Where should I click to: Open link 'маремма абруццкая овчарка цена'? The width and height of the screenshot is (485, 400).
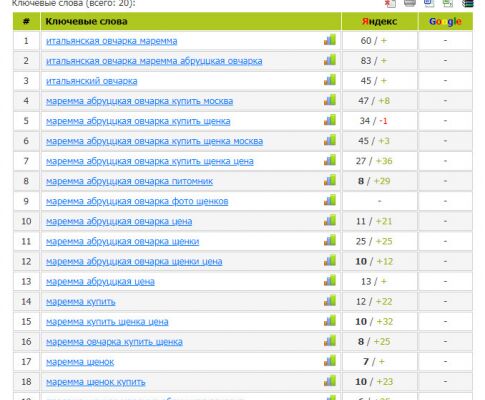(x=119, y=221)
